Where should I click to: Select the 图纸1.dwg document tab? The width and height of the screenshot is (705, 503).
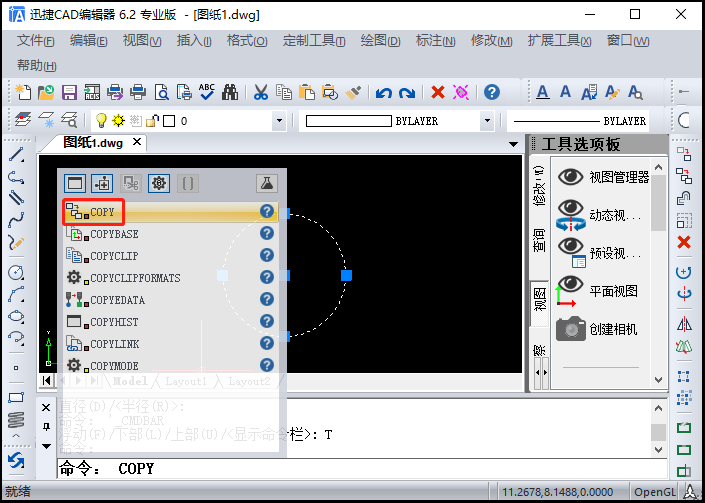pos(93,142)
